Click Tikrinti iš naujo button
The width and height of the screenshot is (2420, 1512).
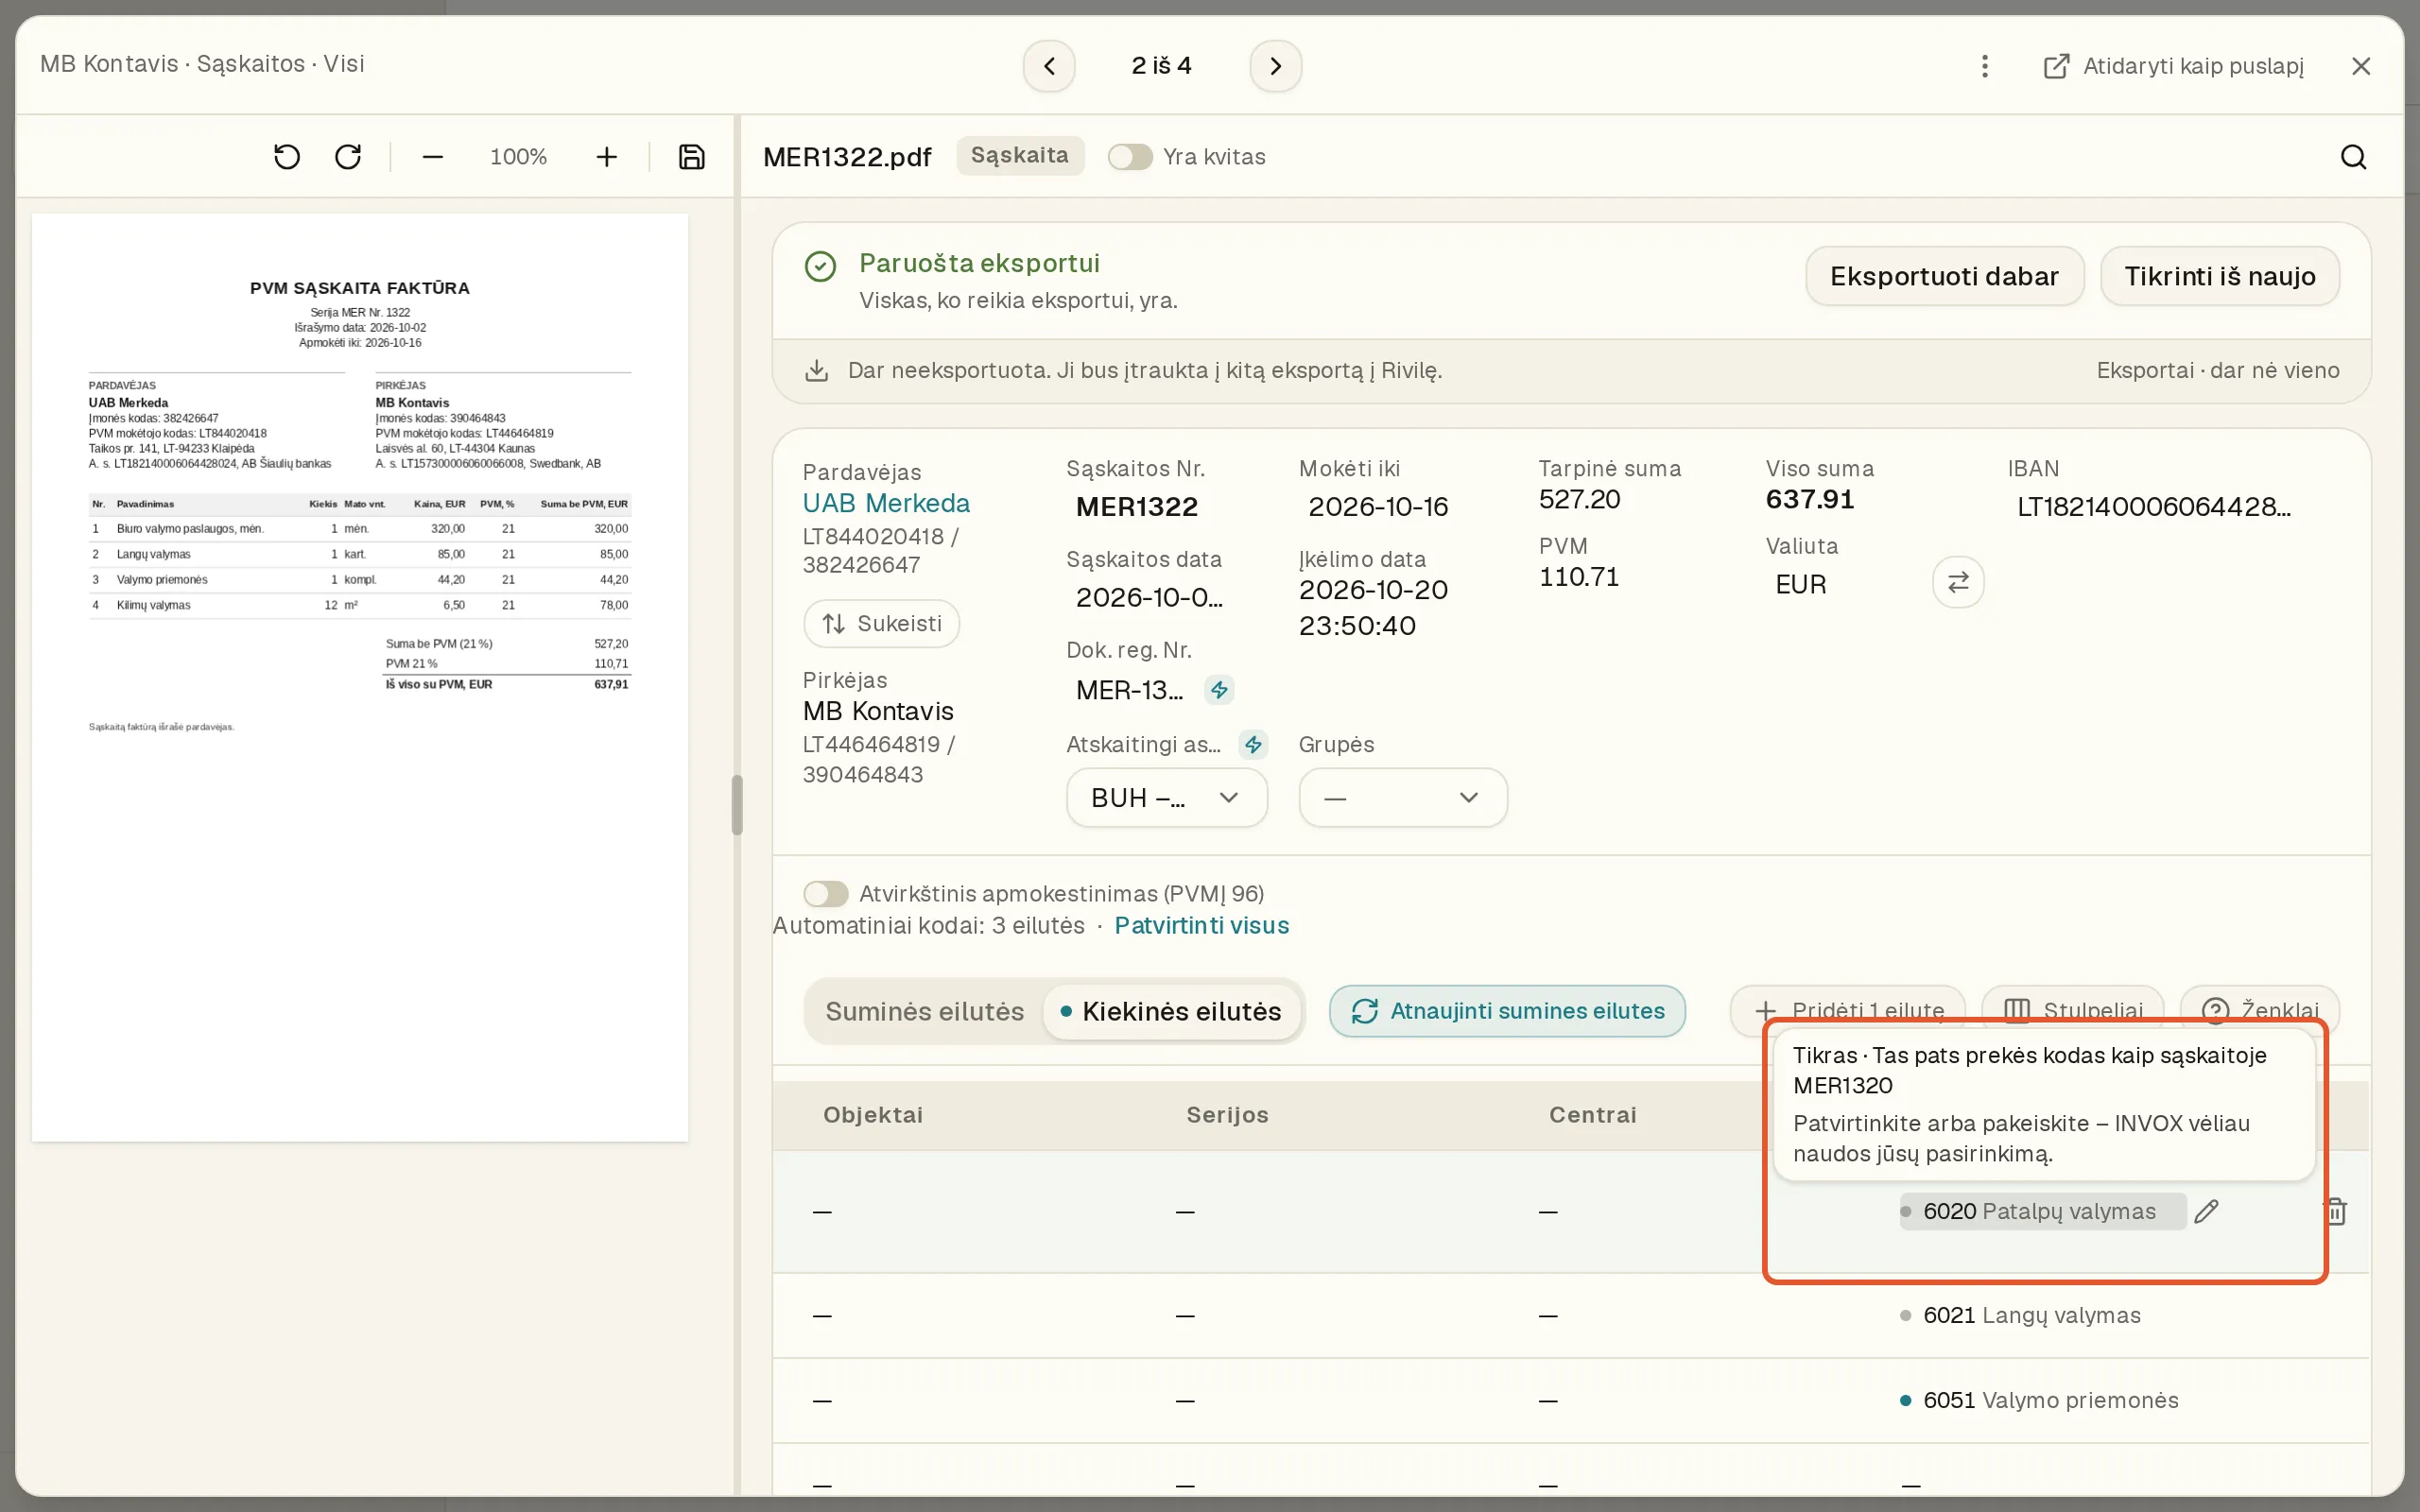click(2219, 277)
